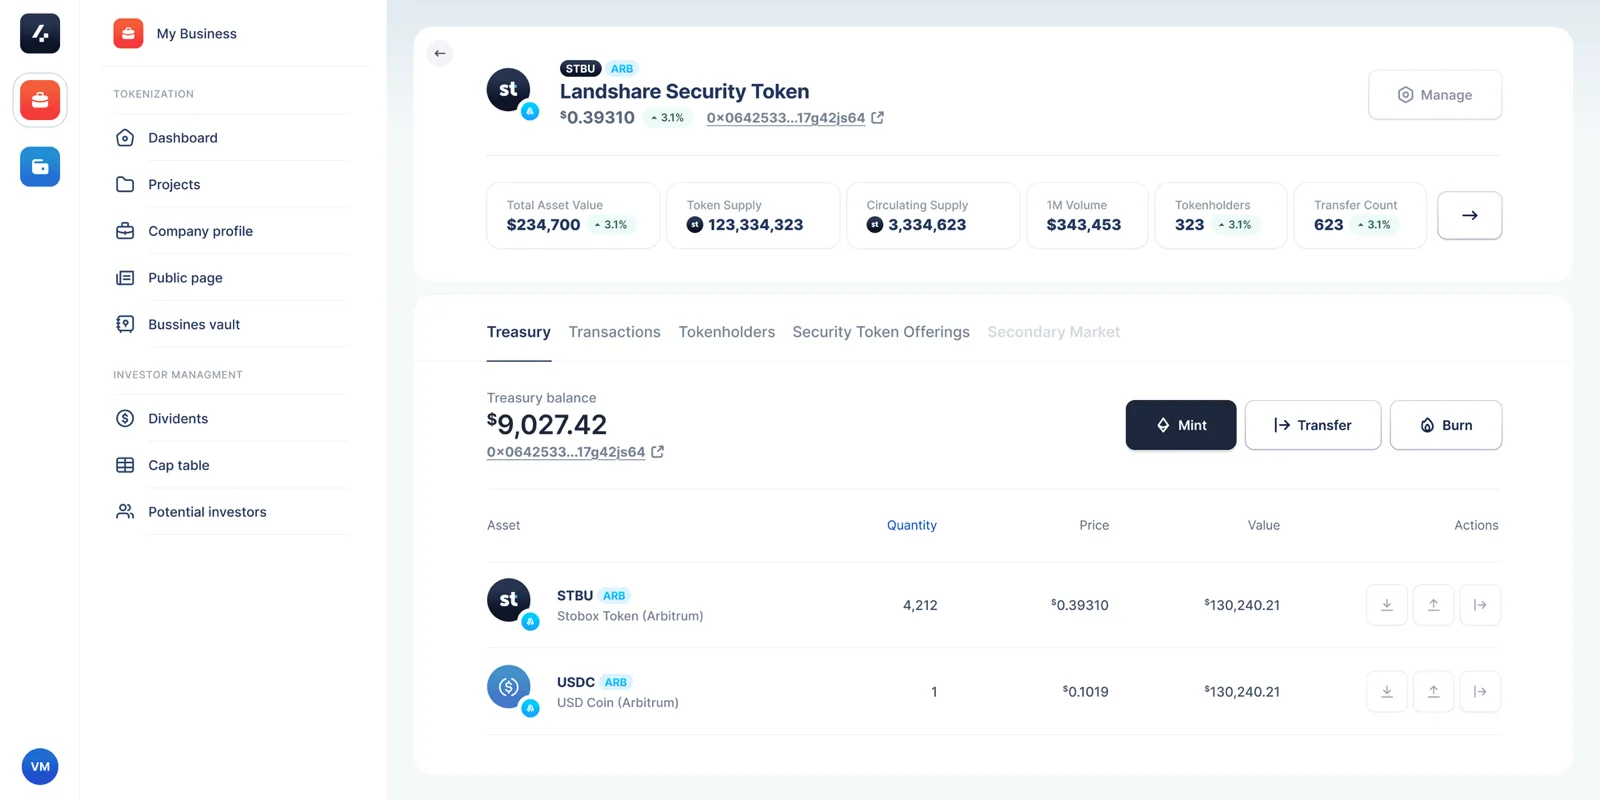Open the Manage token settings button
This screenshot has width=1600, height=800.
(x=1434, y=95)
